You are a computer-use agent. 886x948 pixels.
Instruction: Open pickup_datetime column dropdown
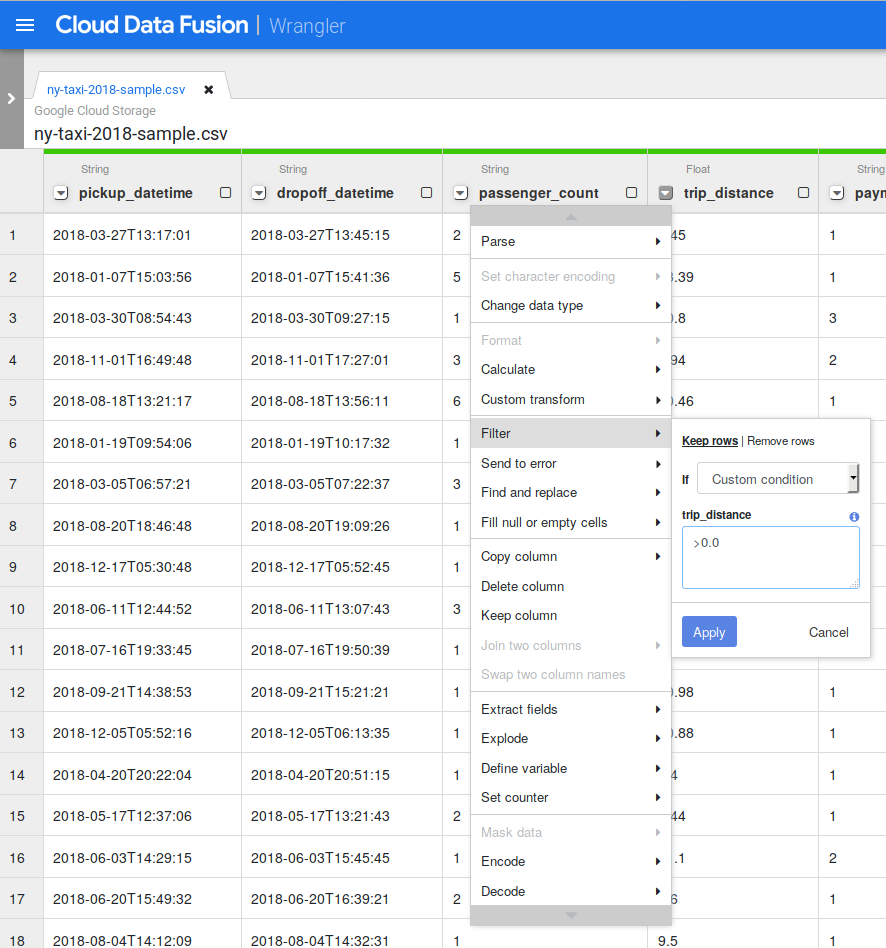(61, 193)
